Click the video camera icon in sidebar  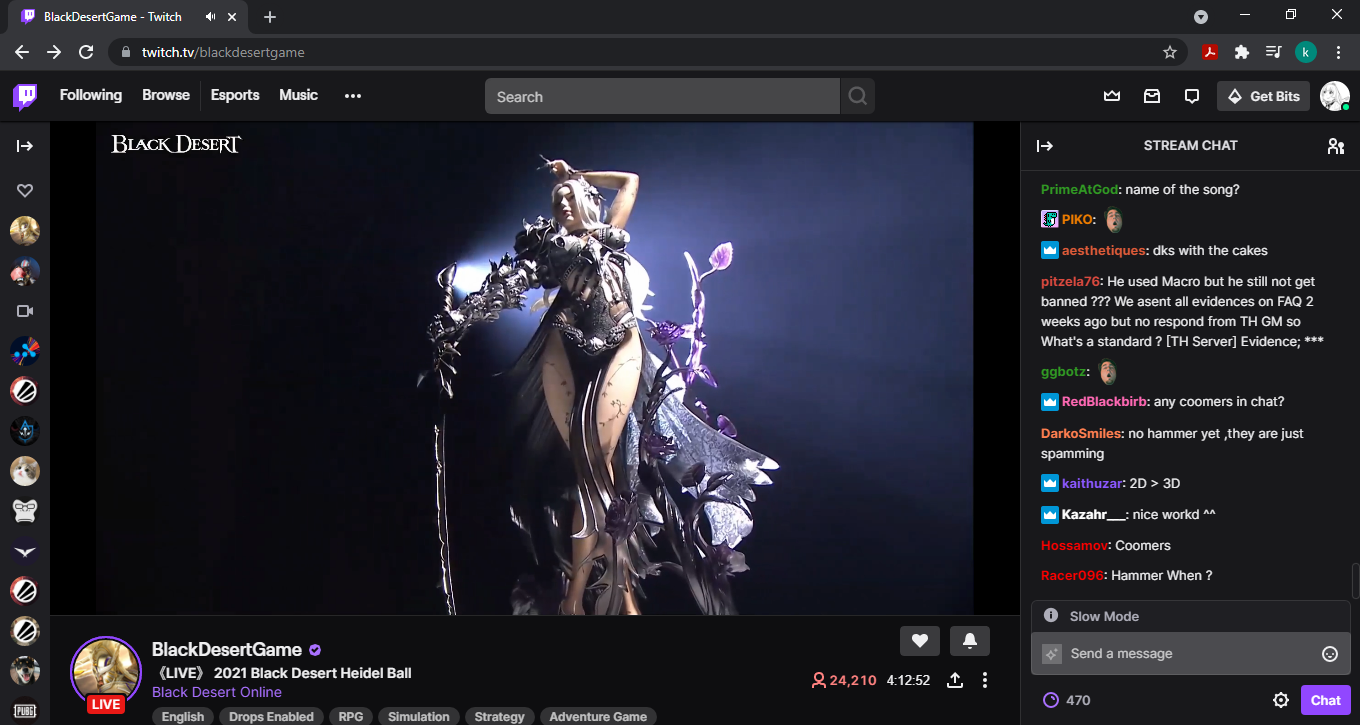[25, 311]
